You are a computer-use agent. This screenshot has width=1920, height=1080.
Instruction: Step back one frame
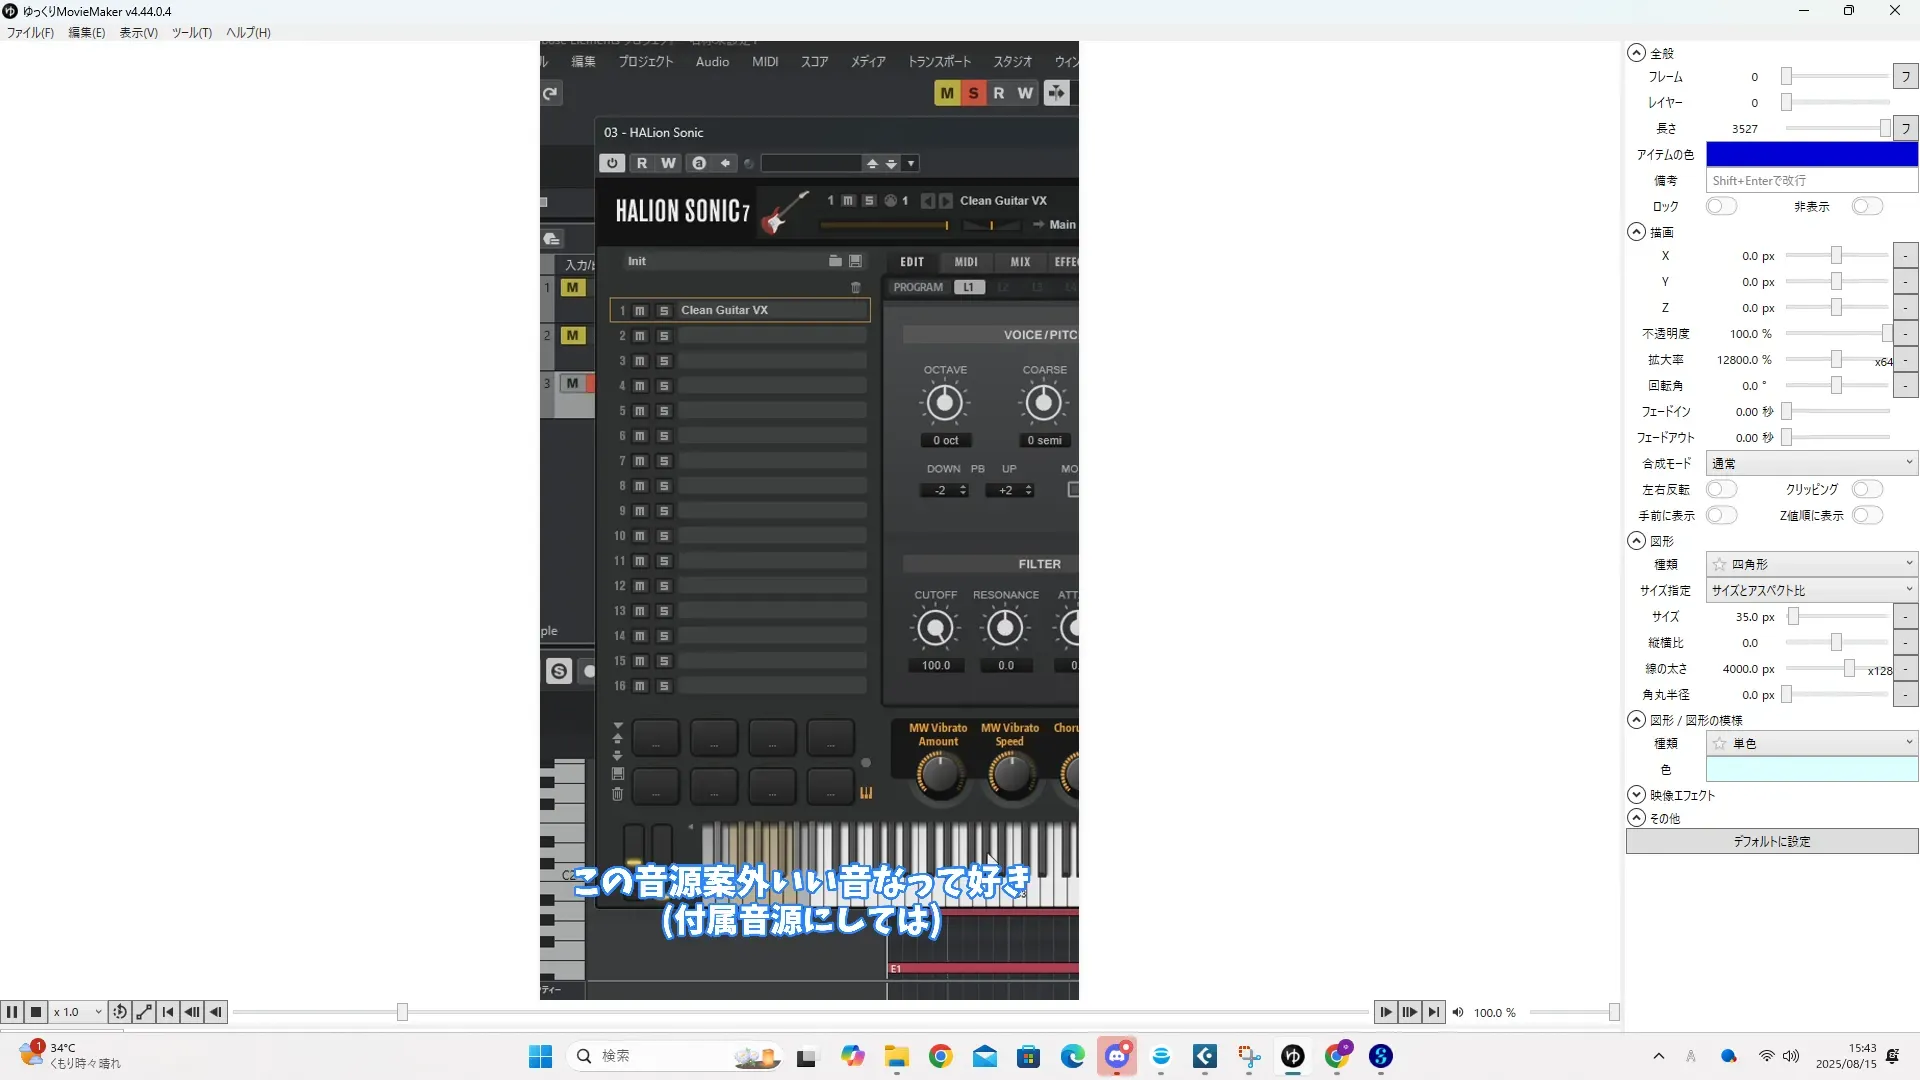216,1012
